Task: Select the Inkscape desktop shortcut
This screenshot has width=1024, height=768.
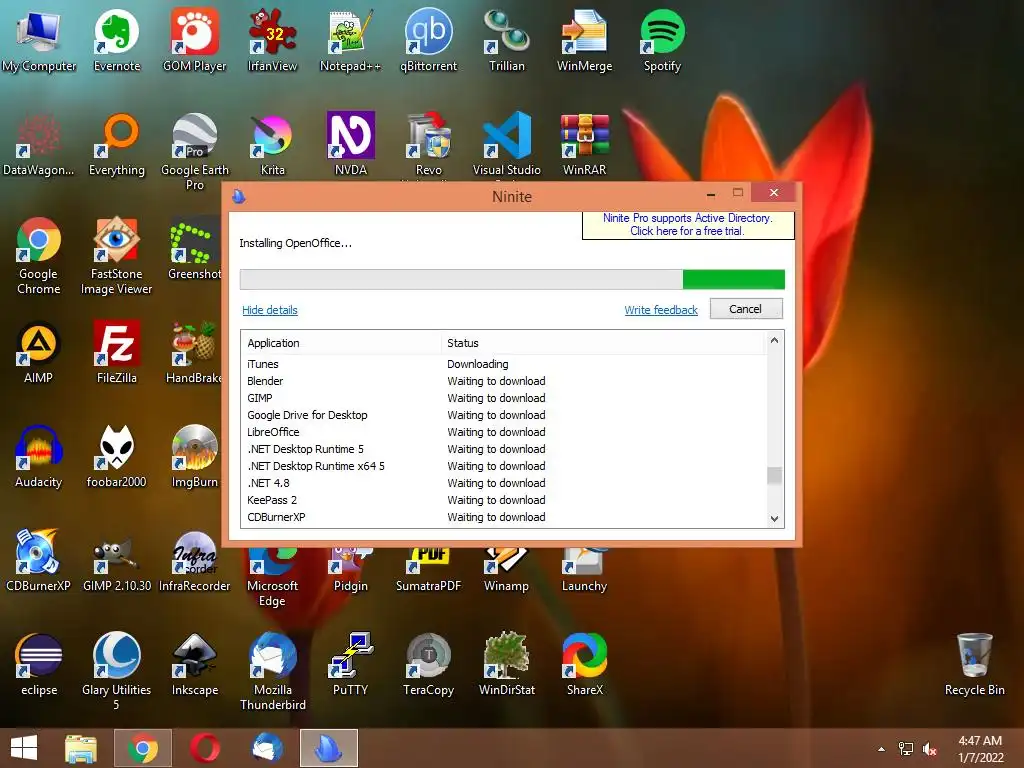Action: click(195, 664)
